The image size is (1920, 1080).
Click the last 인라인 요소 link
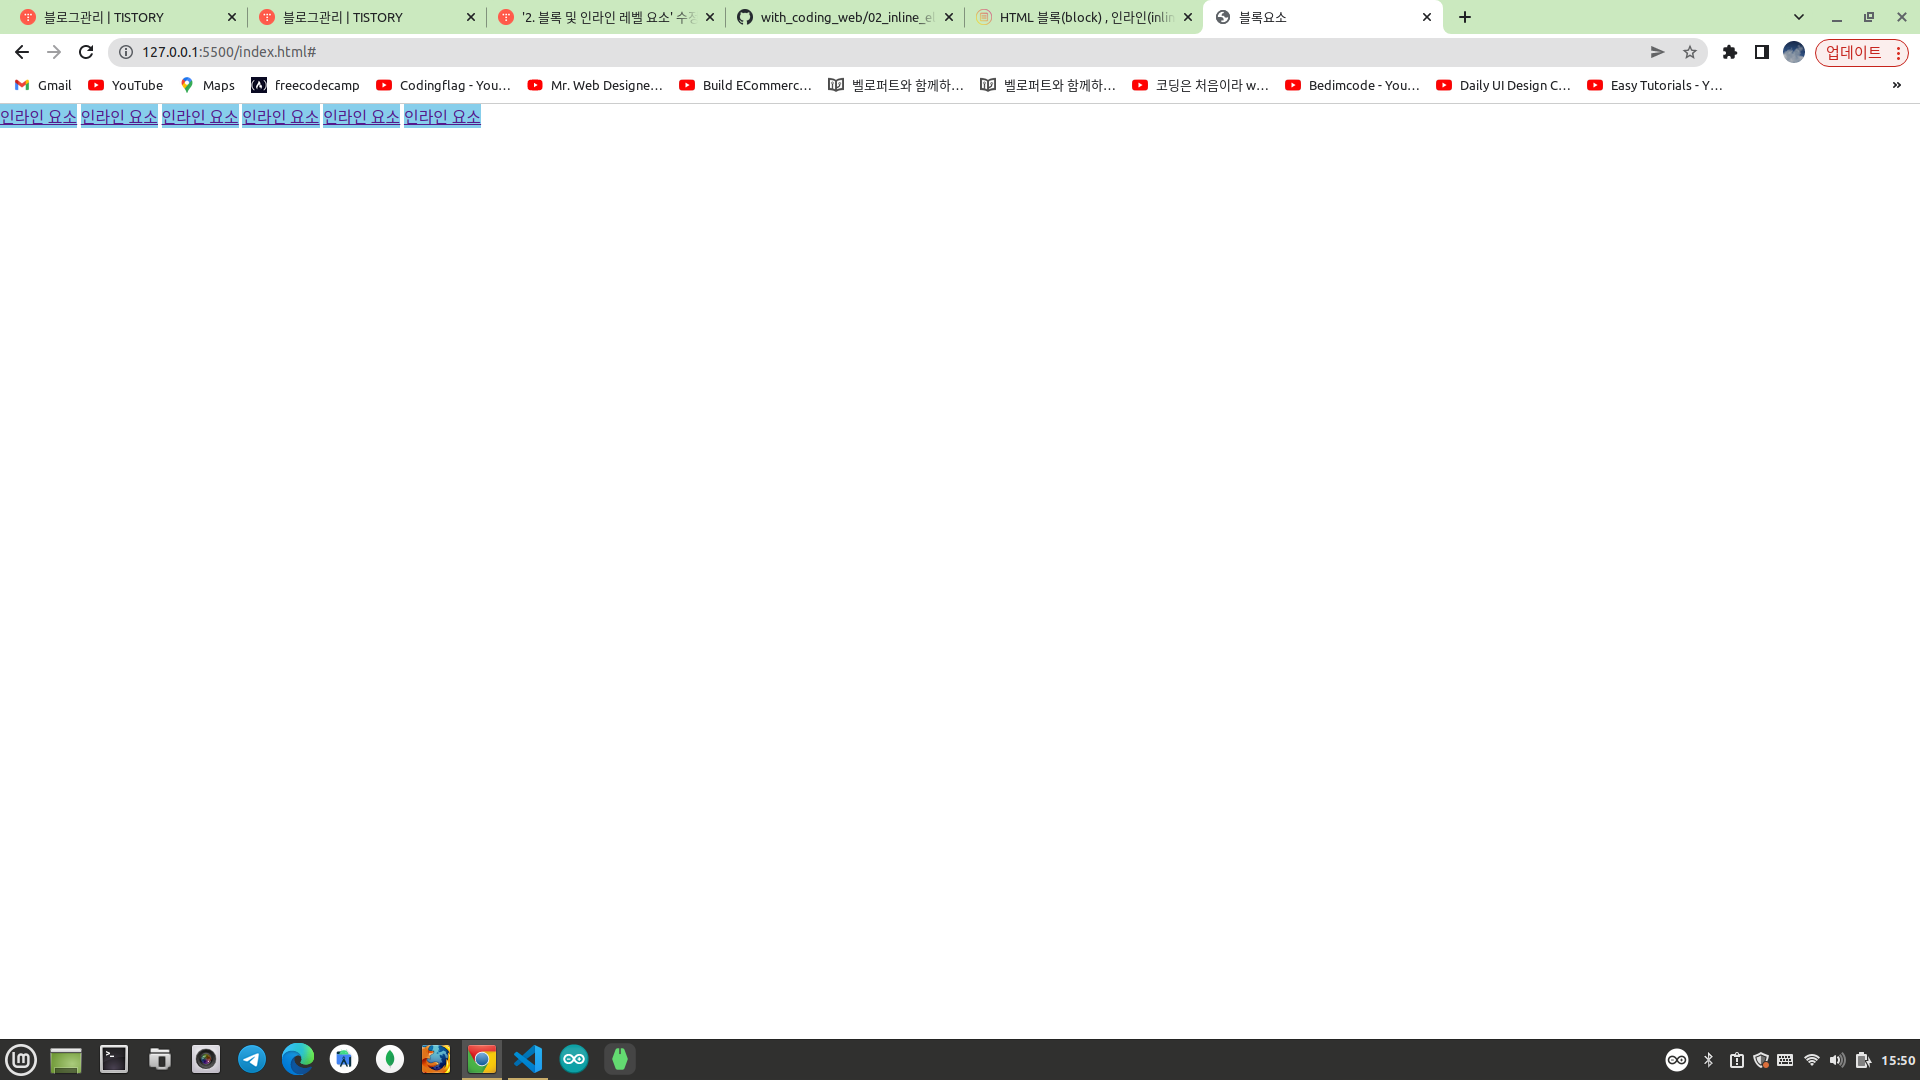pyautogui.click(x=442, y=116)
